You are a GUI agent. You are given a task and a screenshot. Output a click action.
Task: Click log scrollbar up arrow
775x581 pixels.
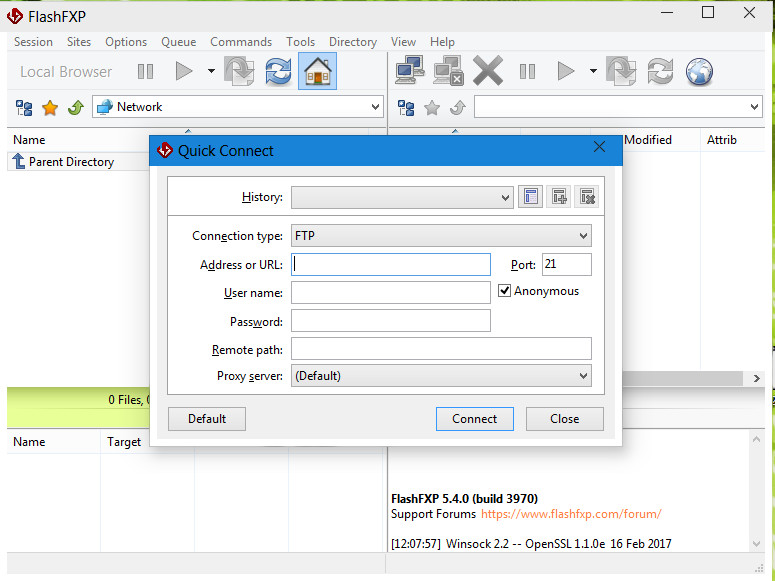[x=756, y=440]
